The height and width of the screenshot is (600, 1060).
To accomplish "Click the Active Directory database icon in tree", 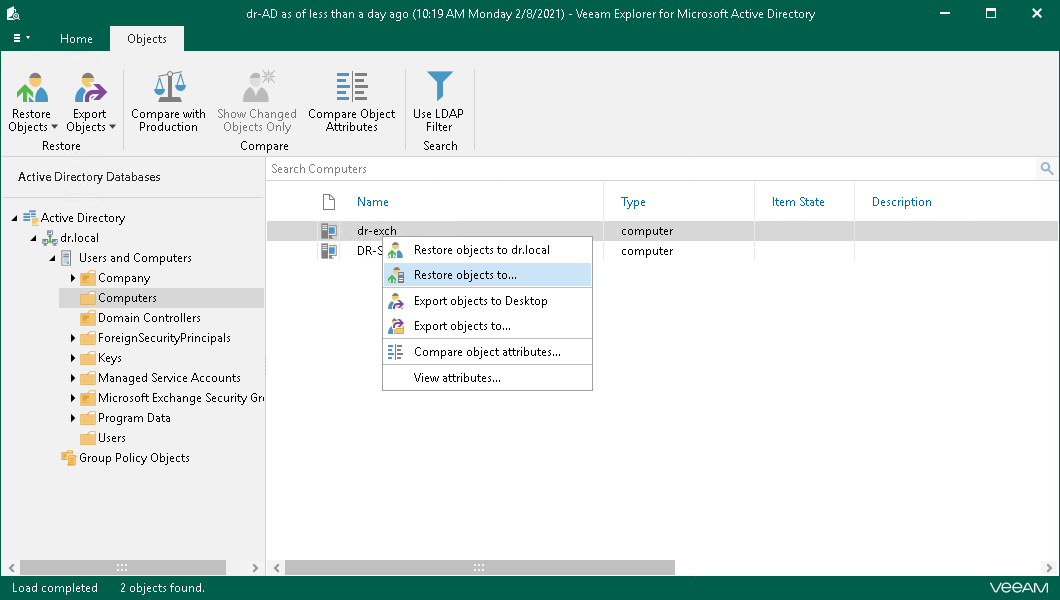I will click(30, 218).
